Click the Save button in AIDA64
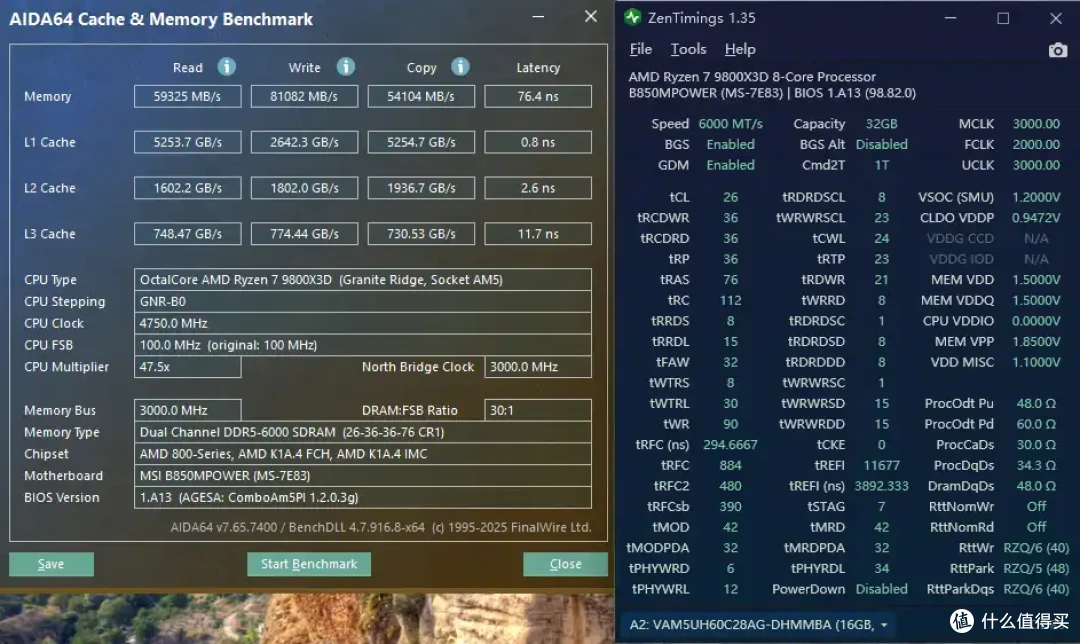 [x=51, y=564]
